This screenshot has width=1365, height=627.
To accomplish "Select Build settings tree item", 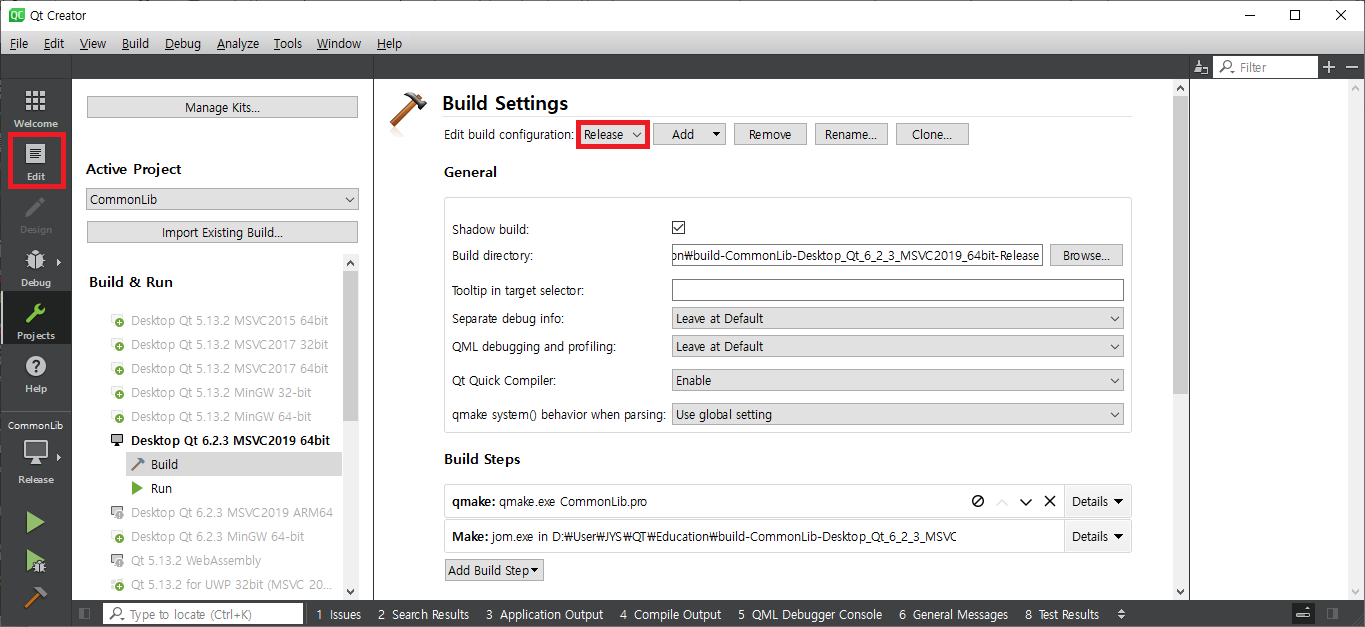I will point(234,464).
